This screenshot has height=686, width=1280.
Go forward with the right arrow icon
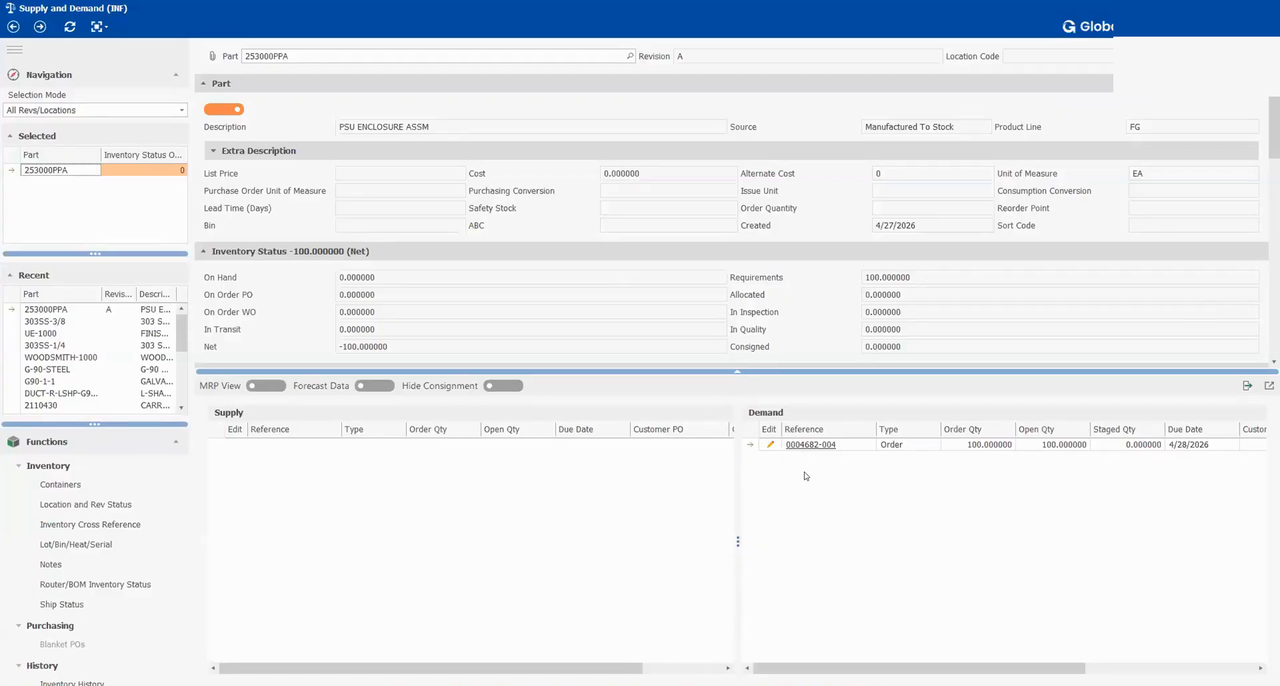tap(40, 27)
